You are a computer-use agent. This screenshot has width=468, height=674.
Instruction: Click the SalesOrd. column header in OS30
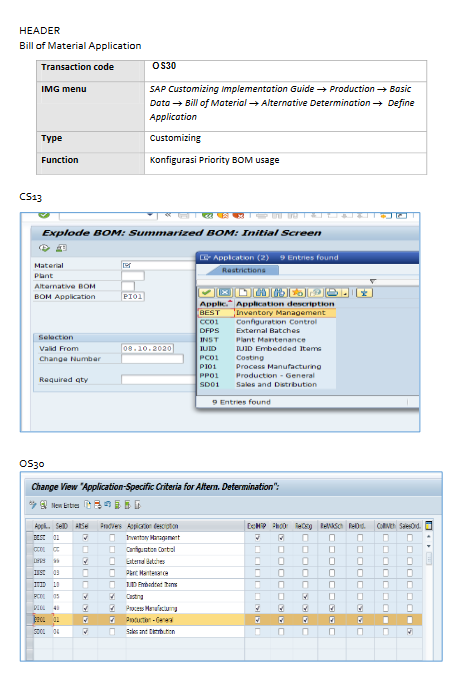(x=410, y=526)
